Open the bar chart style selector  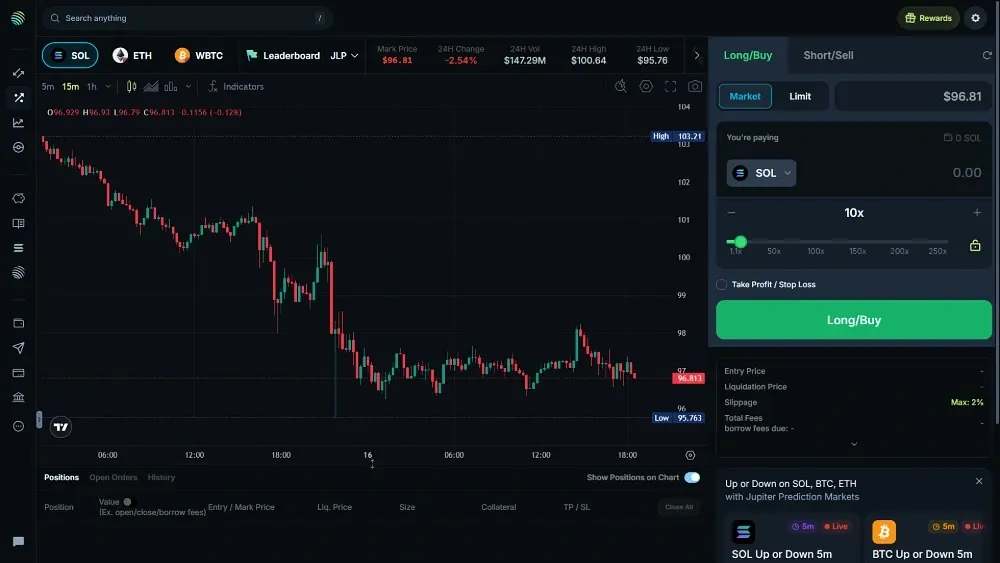pos(171,86)
